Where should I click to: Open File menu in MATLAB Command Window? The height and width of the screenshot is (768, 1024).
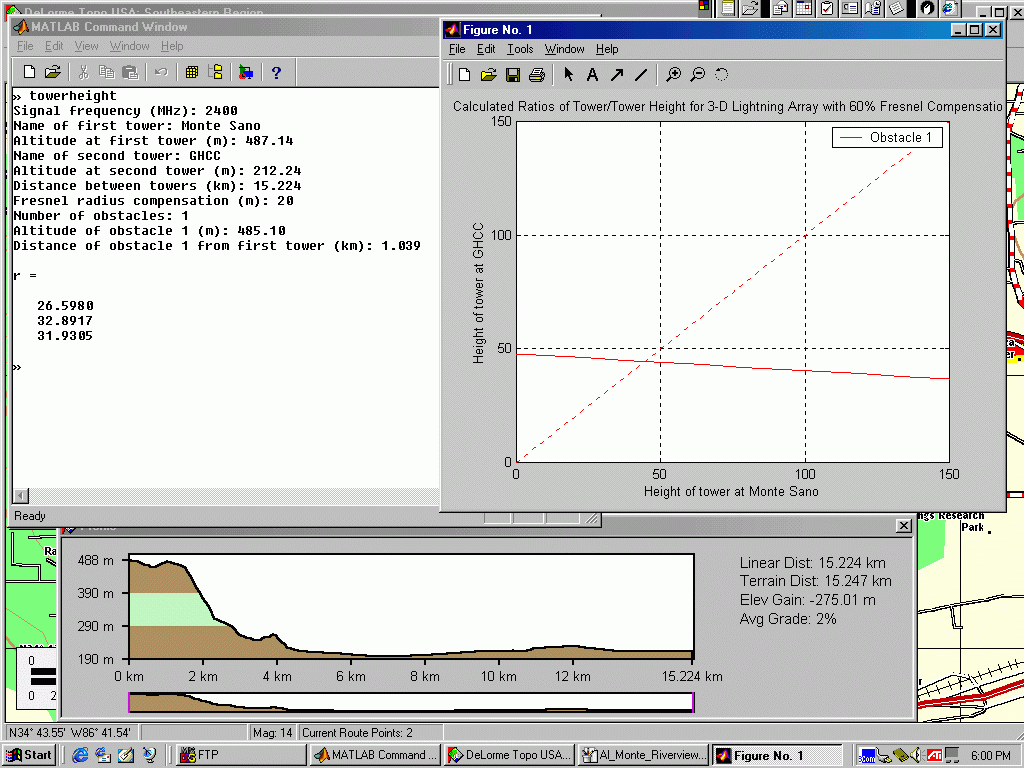tap(25, 46)
